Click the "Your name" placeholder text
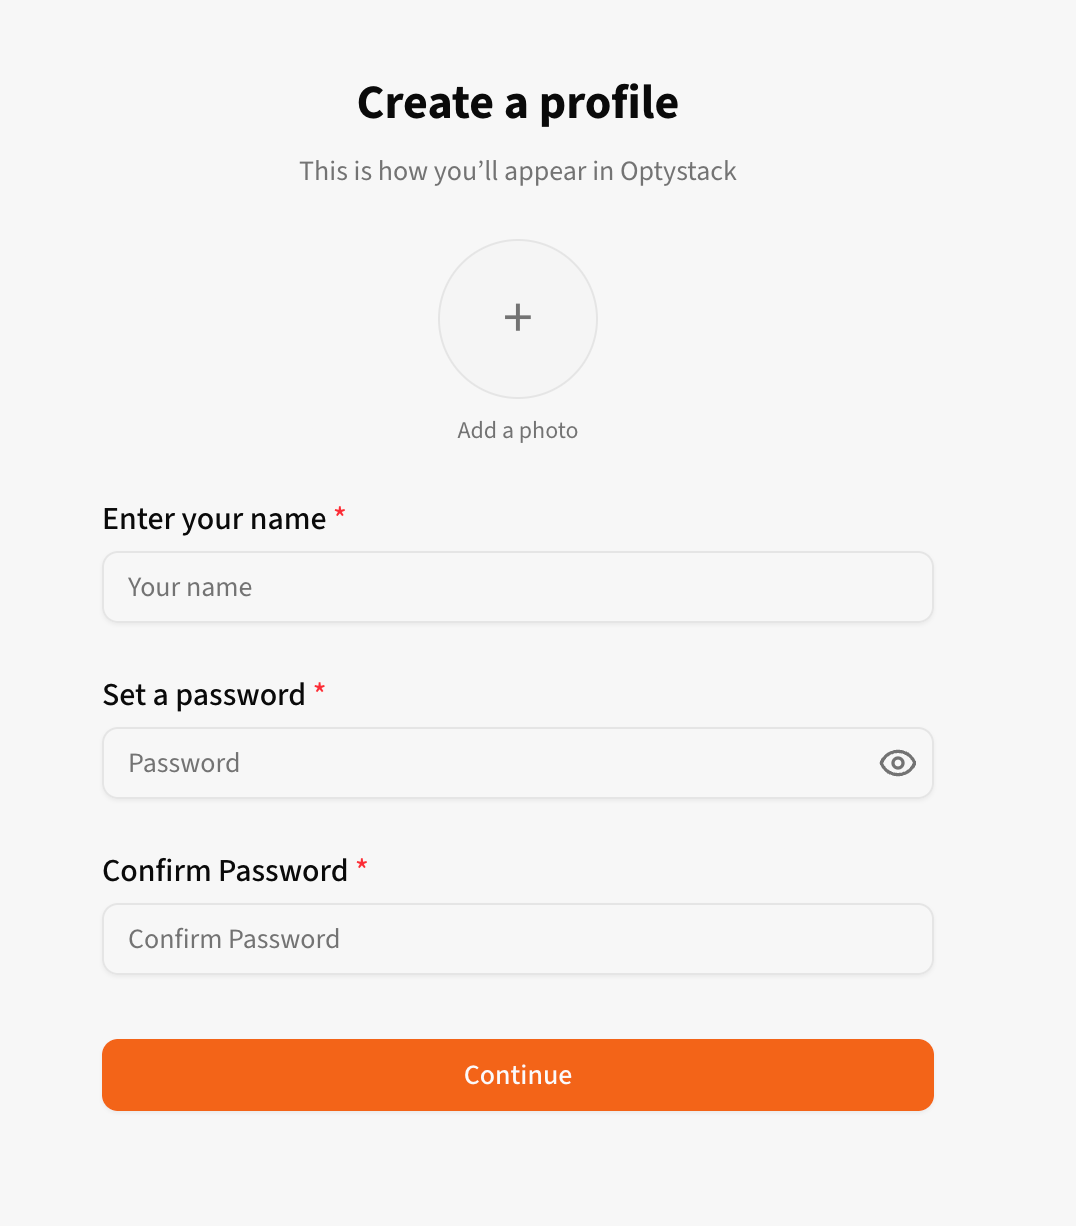1076x1226 pixels. click(x=190, y=587)
